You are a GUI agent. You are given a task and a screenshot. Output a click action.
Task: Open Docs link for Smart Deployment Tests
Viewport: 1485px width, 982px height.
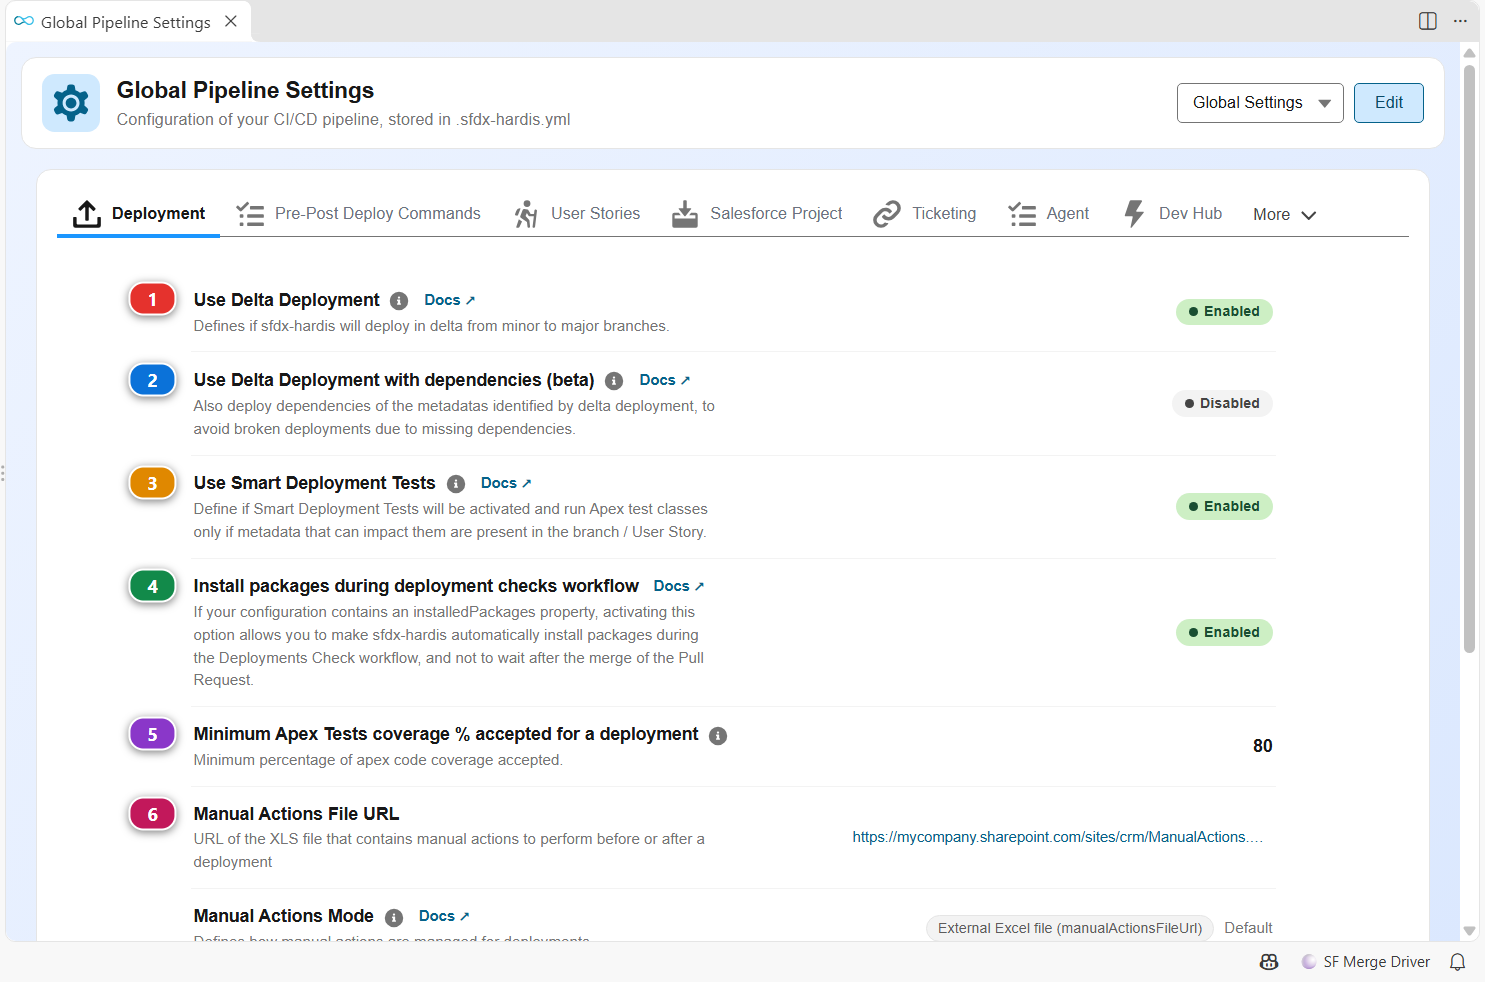(x=506, y=484)
